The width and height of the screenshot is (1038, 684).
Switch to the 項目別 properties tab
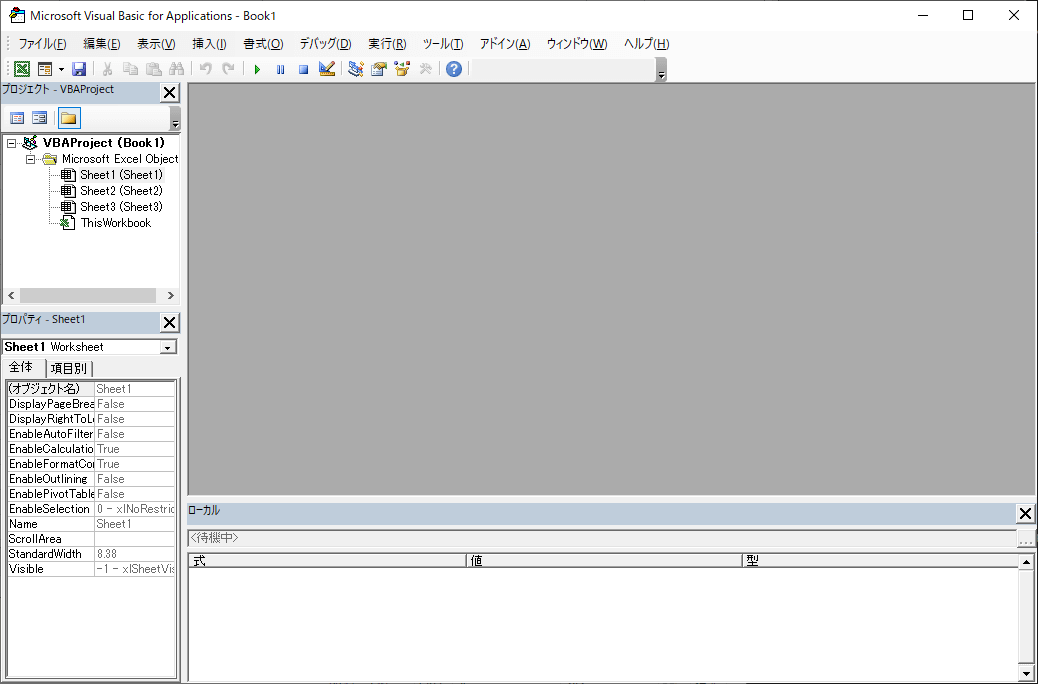(68, 368)
